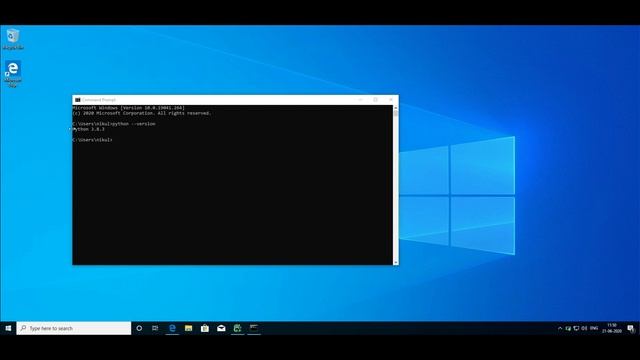Maximize the Command Prompt window
The width and height of the screenshot is (640, 360).
376,100
